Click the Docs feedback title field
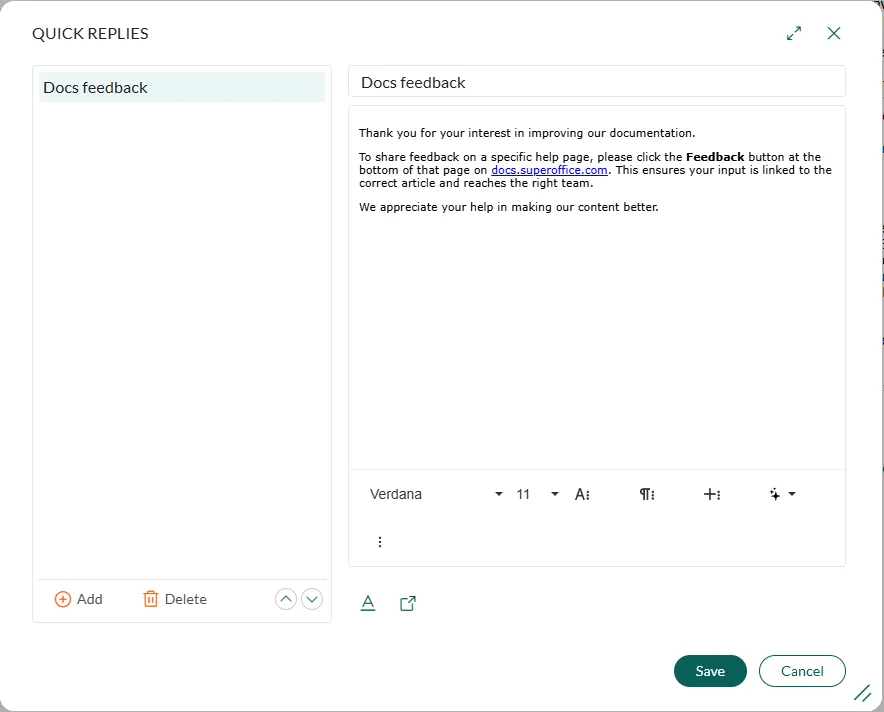 tap(596, 82)
